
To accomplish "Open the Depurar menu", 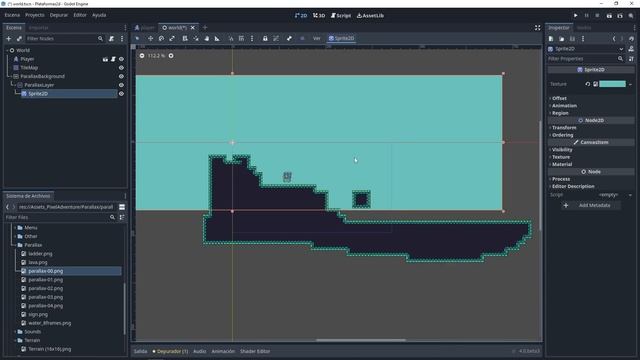I will (x=59, y=15).
